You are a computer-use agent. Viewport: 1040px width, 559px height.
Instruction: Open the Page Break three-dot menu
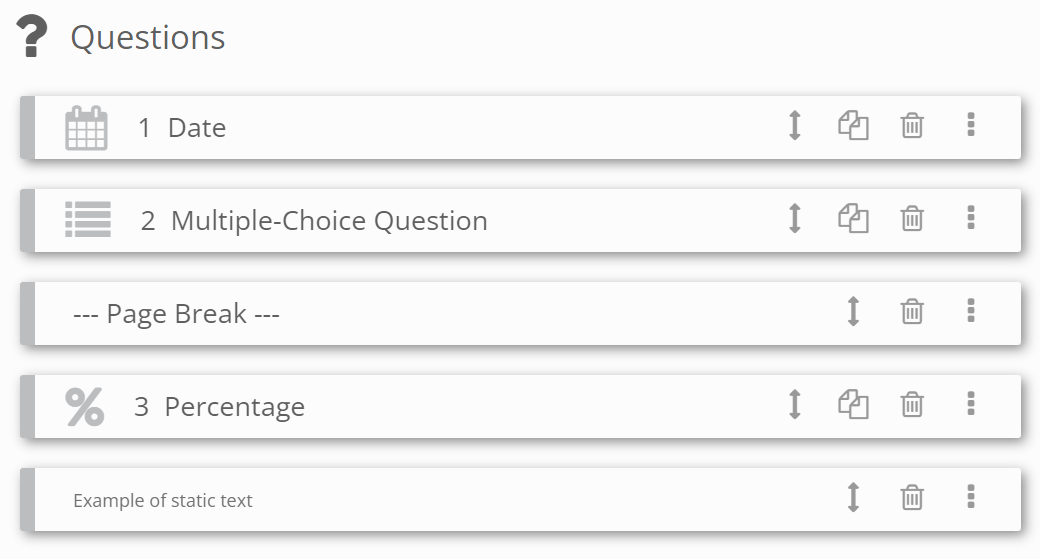click(971, 311)
